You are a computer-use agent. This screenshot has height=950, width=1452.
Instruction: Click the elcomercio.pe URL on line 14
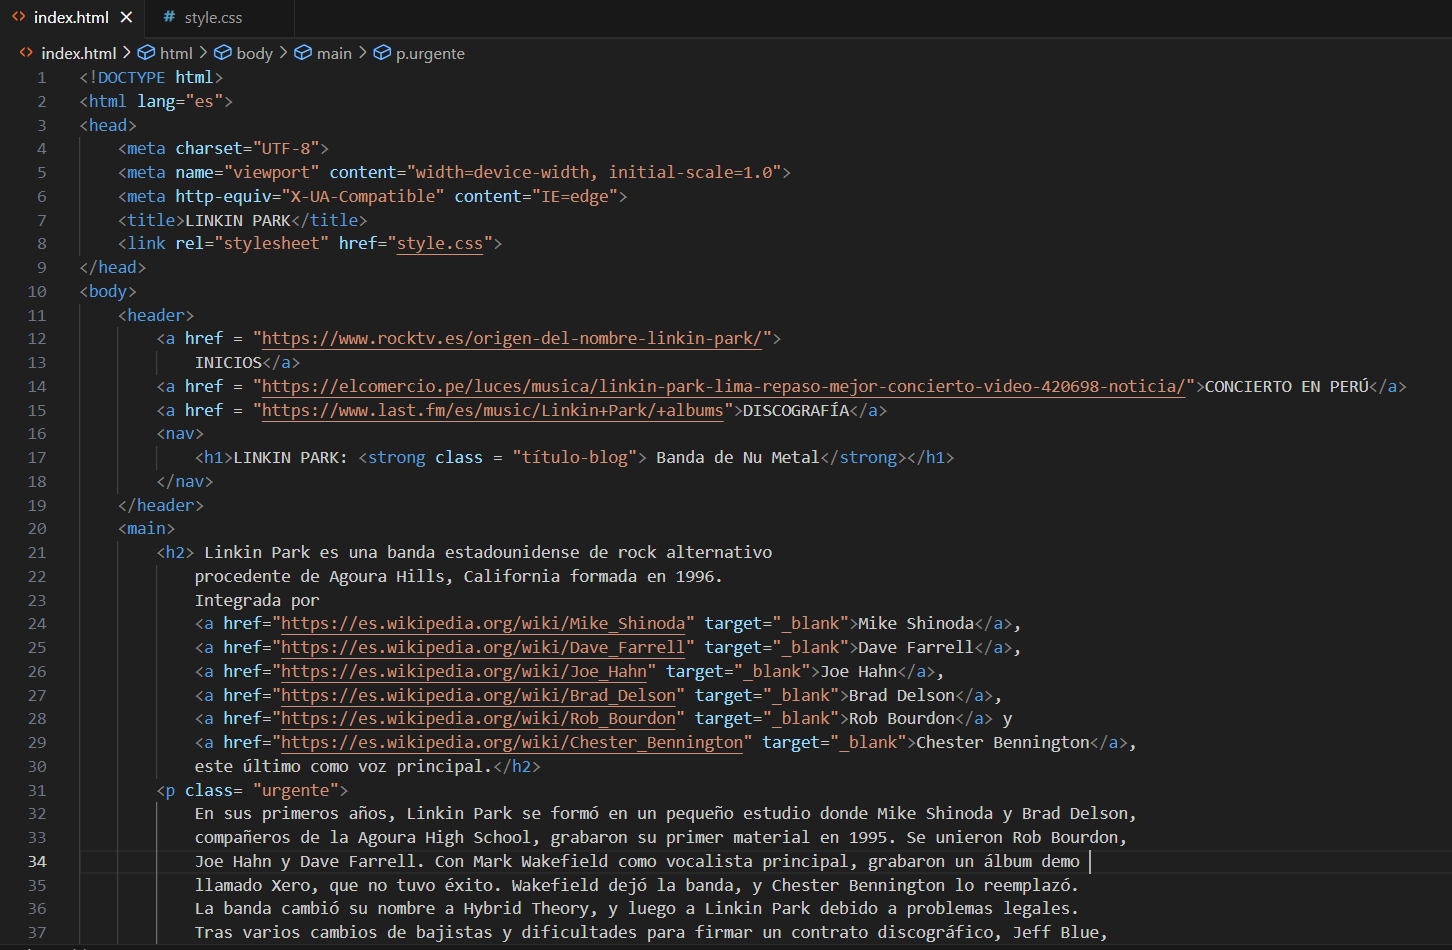(724, 387)
